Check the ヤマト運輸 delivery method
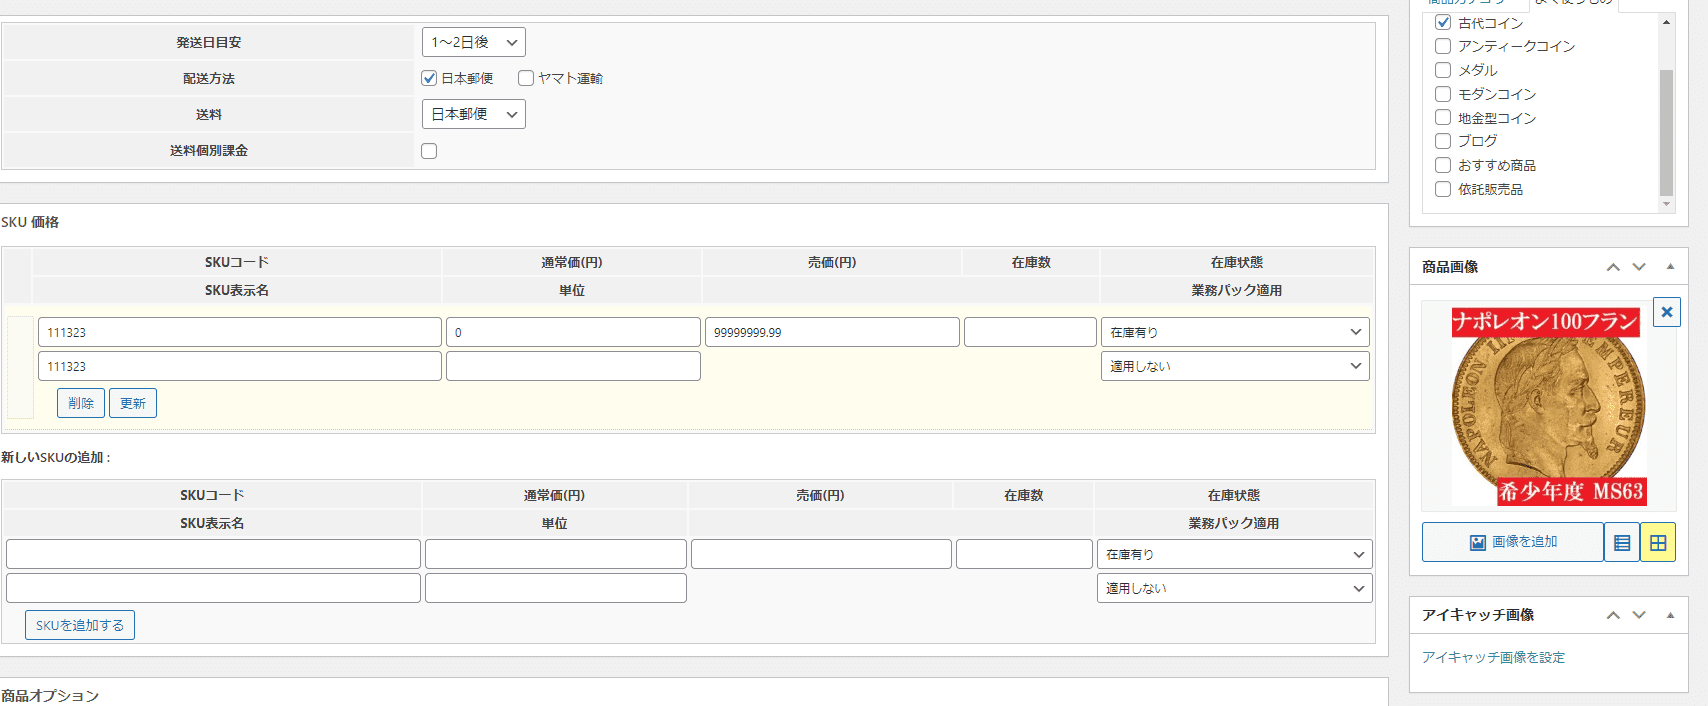Image resolution: width=1708 pixels, height=706 pixels. [526, 78]
